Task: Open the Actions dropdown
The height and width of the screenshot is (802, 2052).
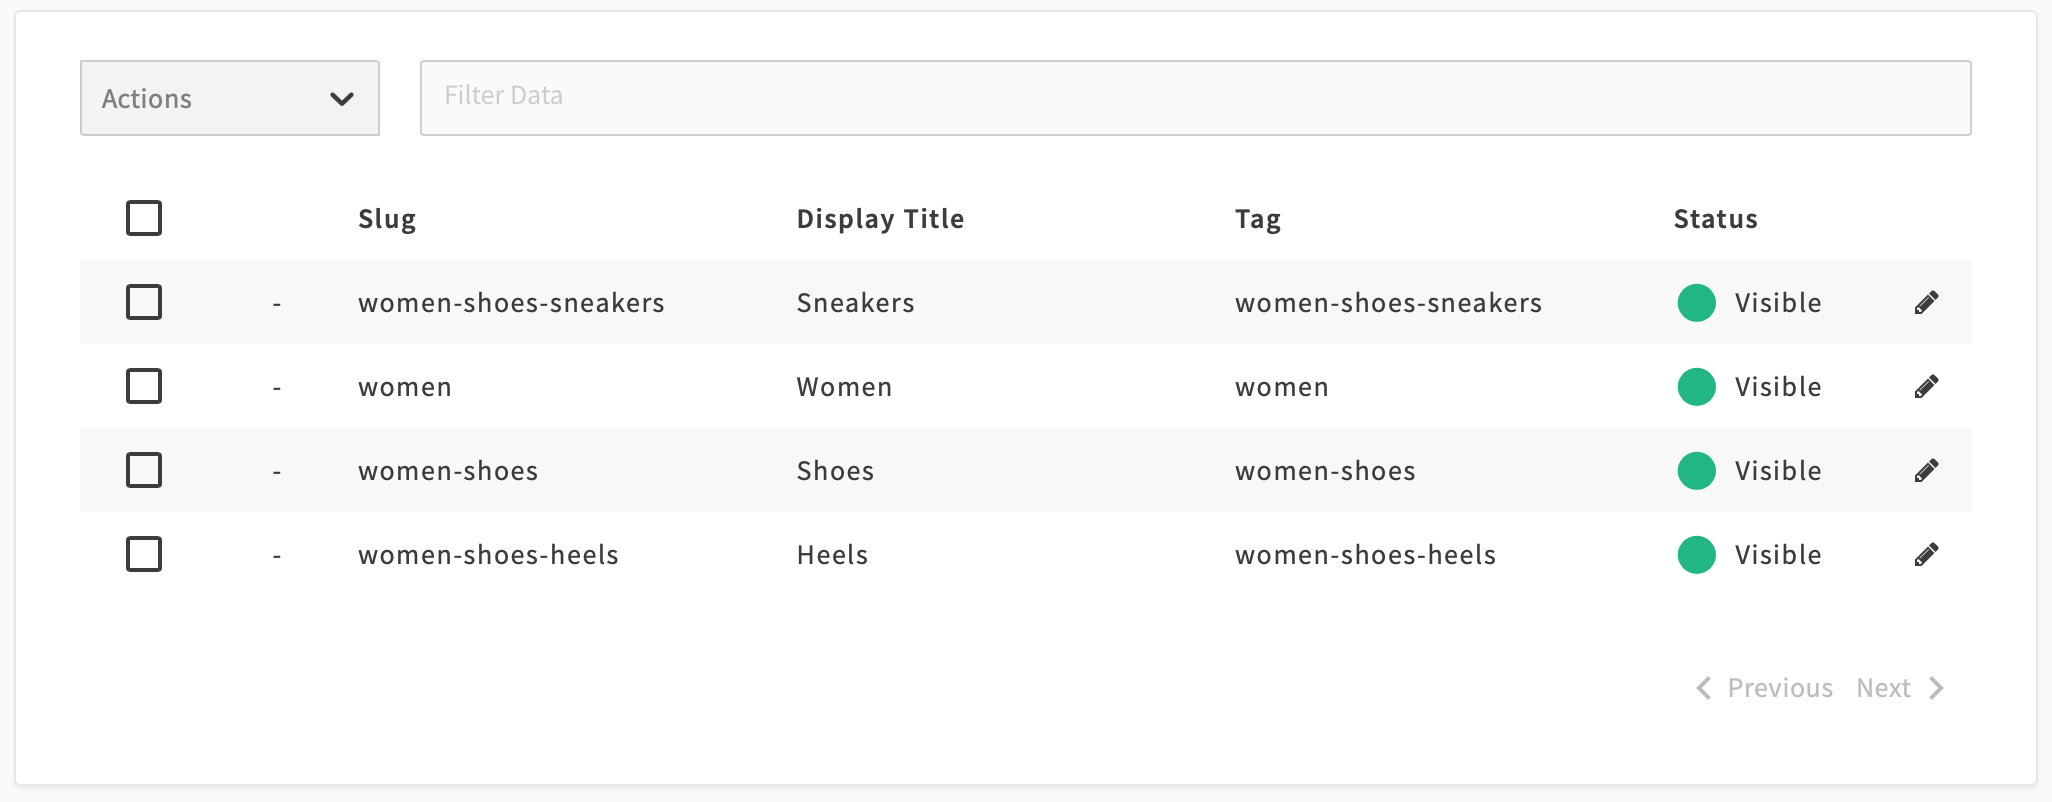Action: tap(230, 98)
